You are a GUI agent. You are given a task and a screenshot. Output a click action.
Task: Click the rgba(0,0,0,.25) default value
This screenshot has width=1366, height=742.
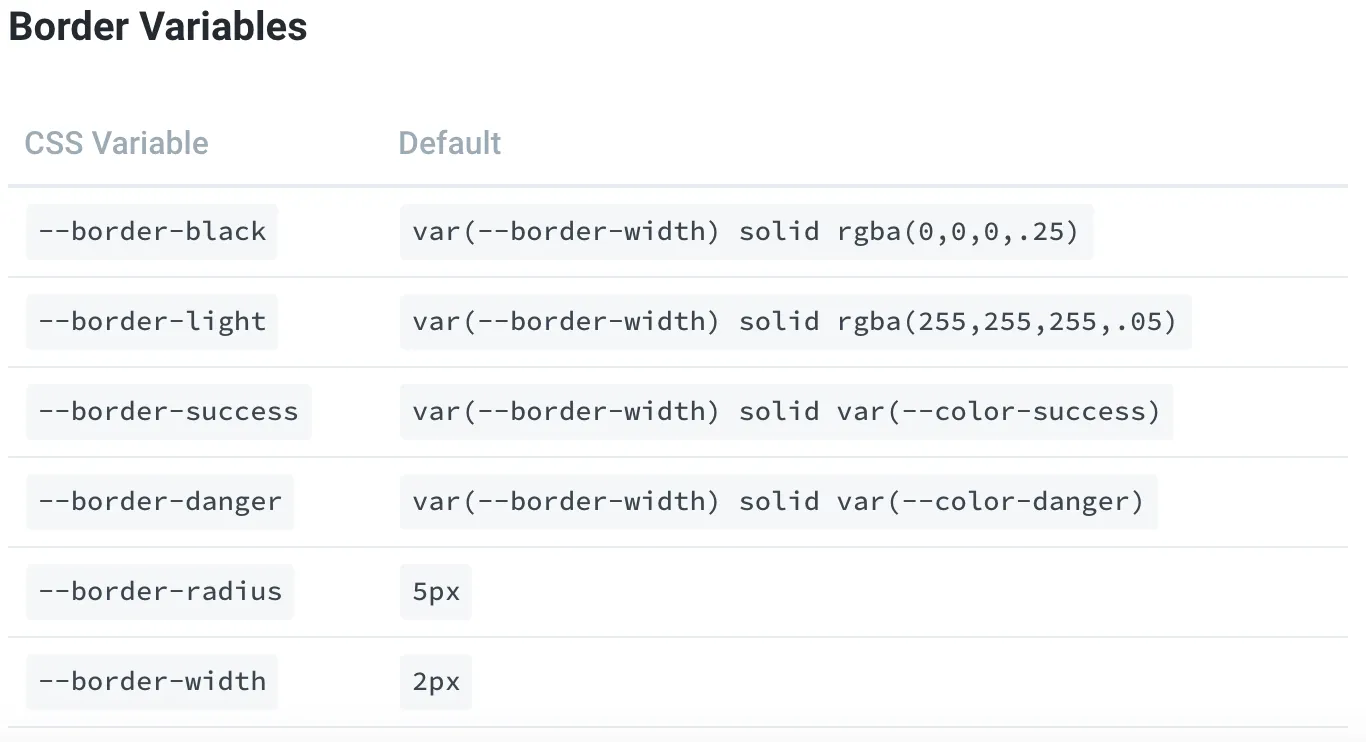tap(959, 232)
